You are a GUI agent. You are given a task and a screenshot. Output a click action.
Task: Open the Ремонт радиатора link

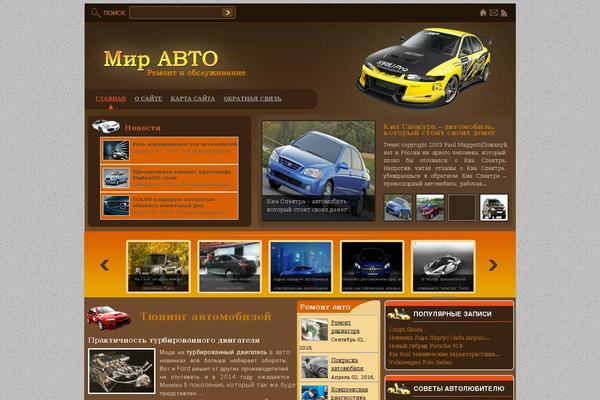345,327
